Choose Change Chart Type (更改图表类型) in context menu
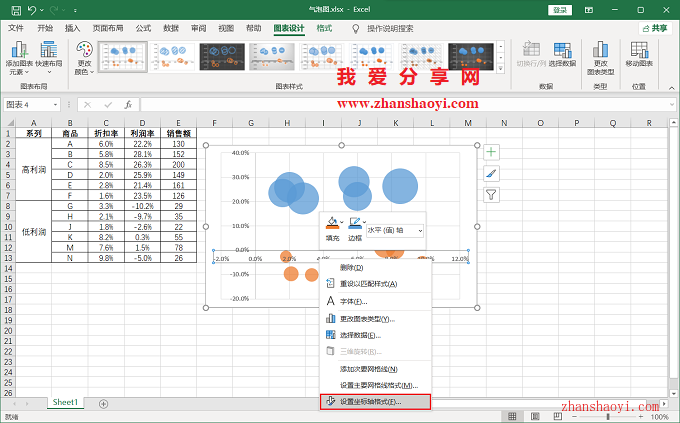This screenshot has width=680, height=423. point(375,319)
